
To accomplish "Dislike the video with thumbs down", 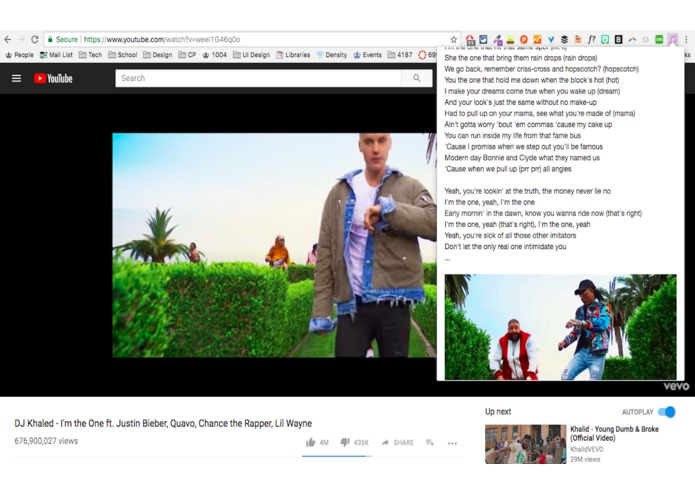I will click(345, 442).
